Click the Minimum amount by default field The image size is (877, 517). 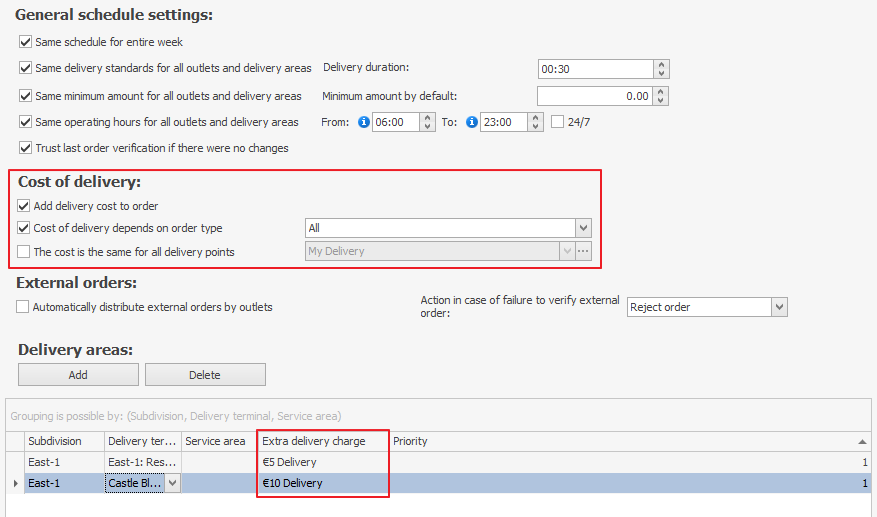click(595, 97)
